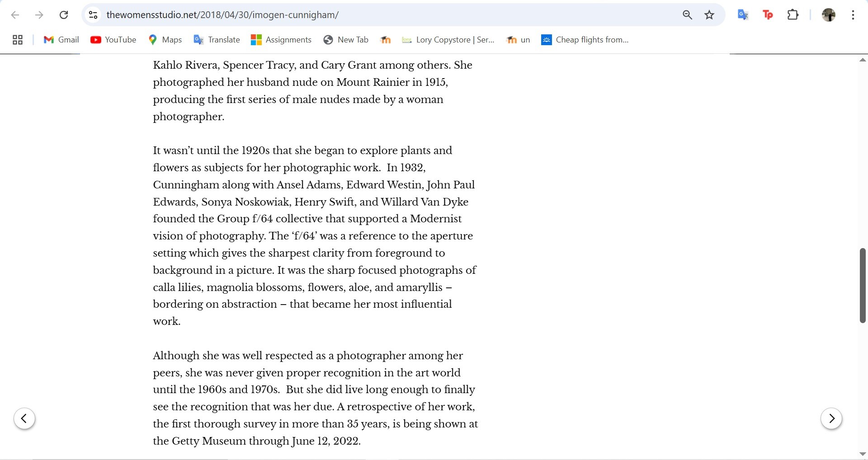
Task: Open the YouTube bookmark
Action: pyautogui.click(x=113, y=40)
